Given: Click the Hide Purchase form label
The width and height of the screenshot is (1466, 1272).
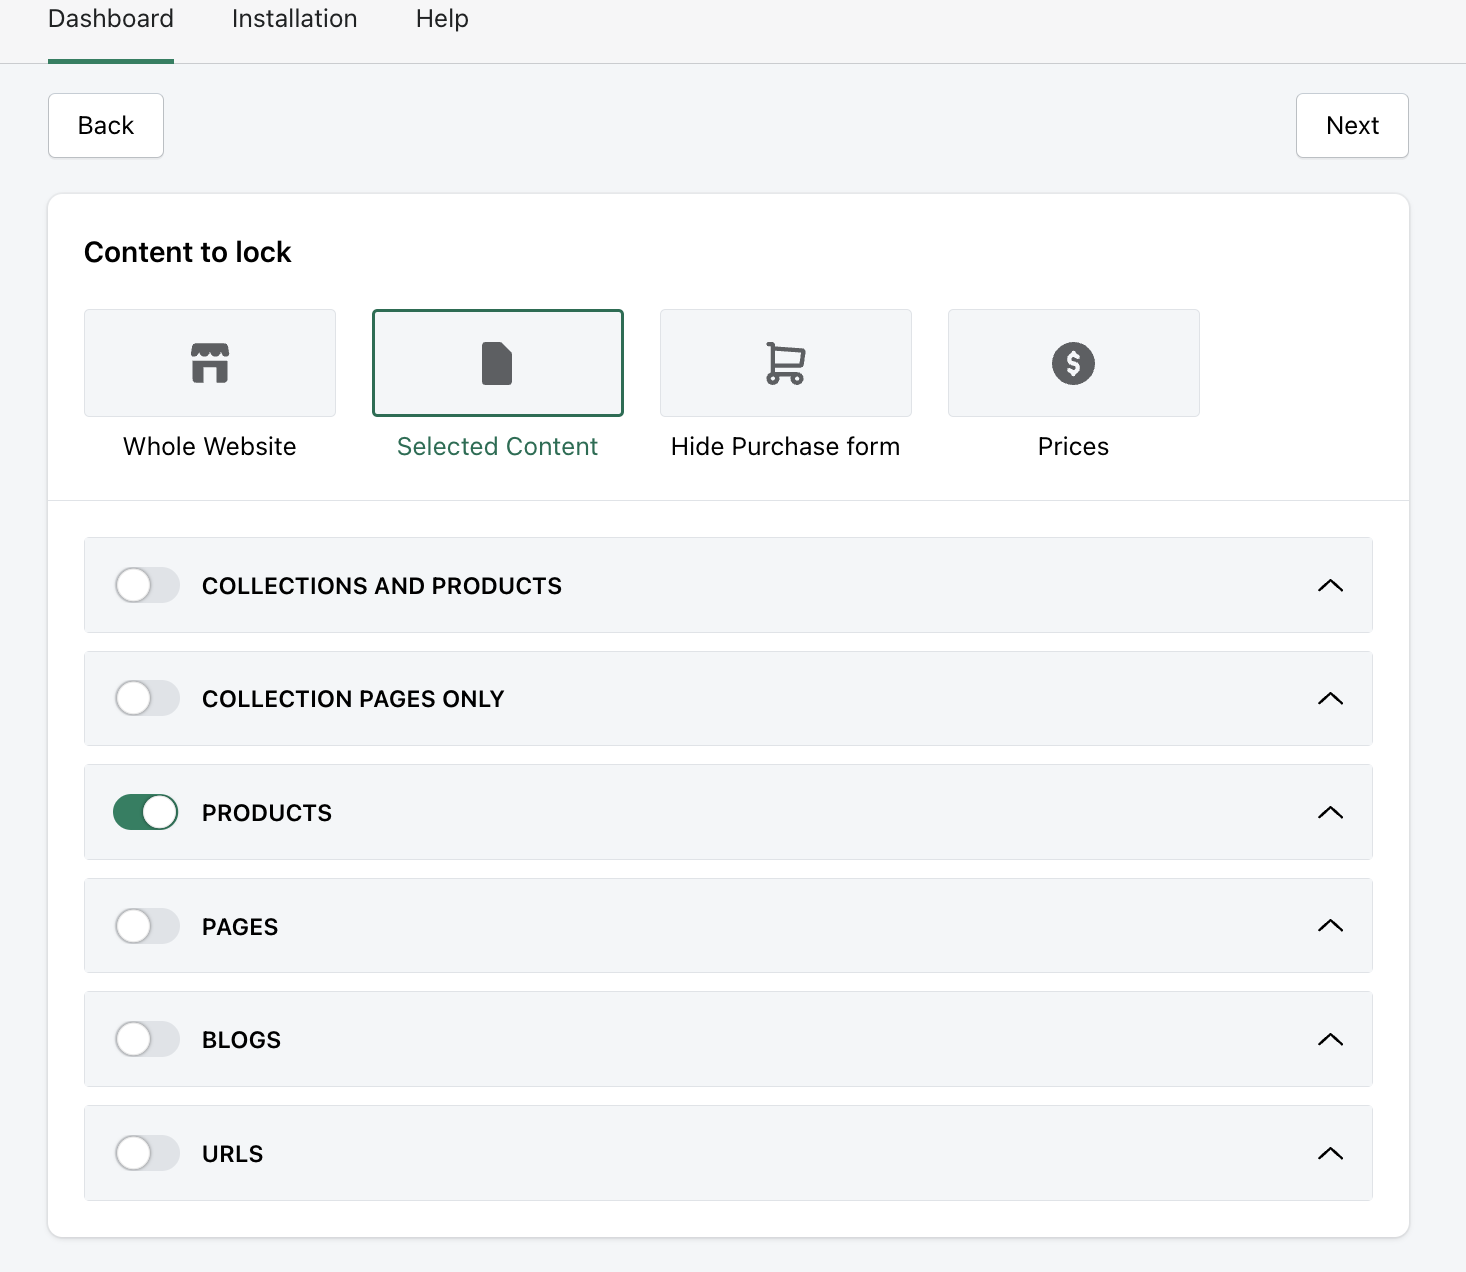Looking at the screenshot, I should click(786, 446).
